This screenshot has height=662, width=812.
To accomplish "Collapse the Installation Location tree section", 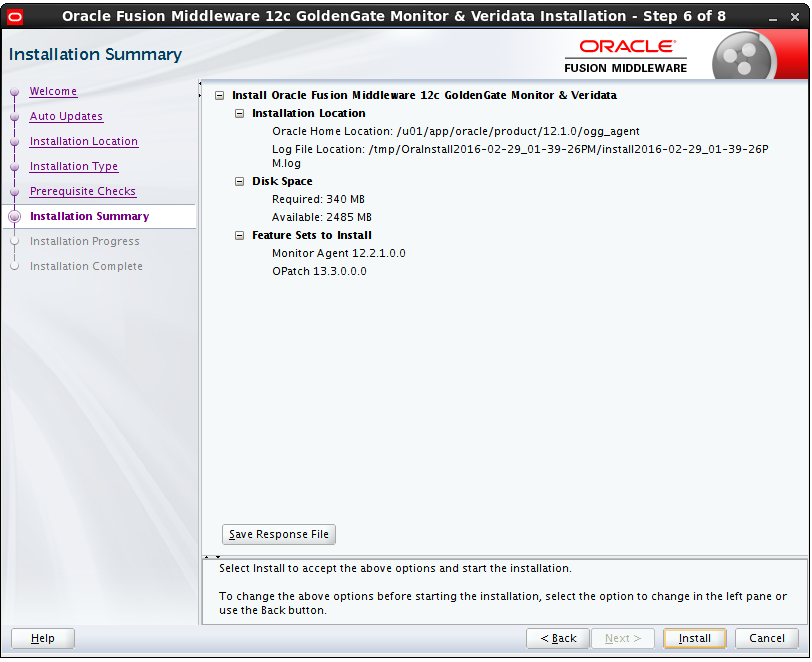I will pyautogui.click(x=239, y=113).
